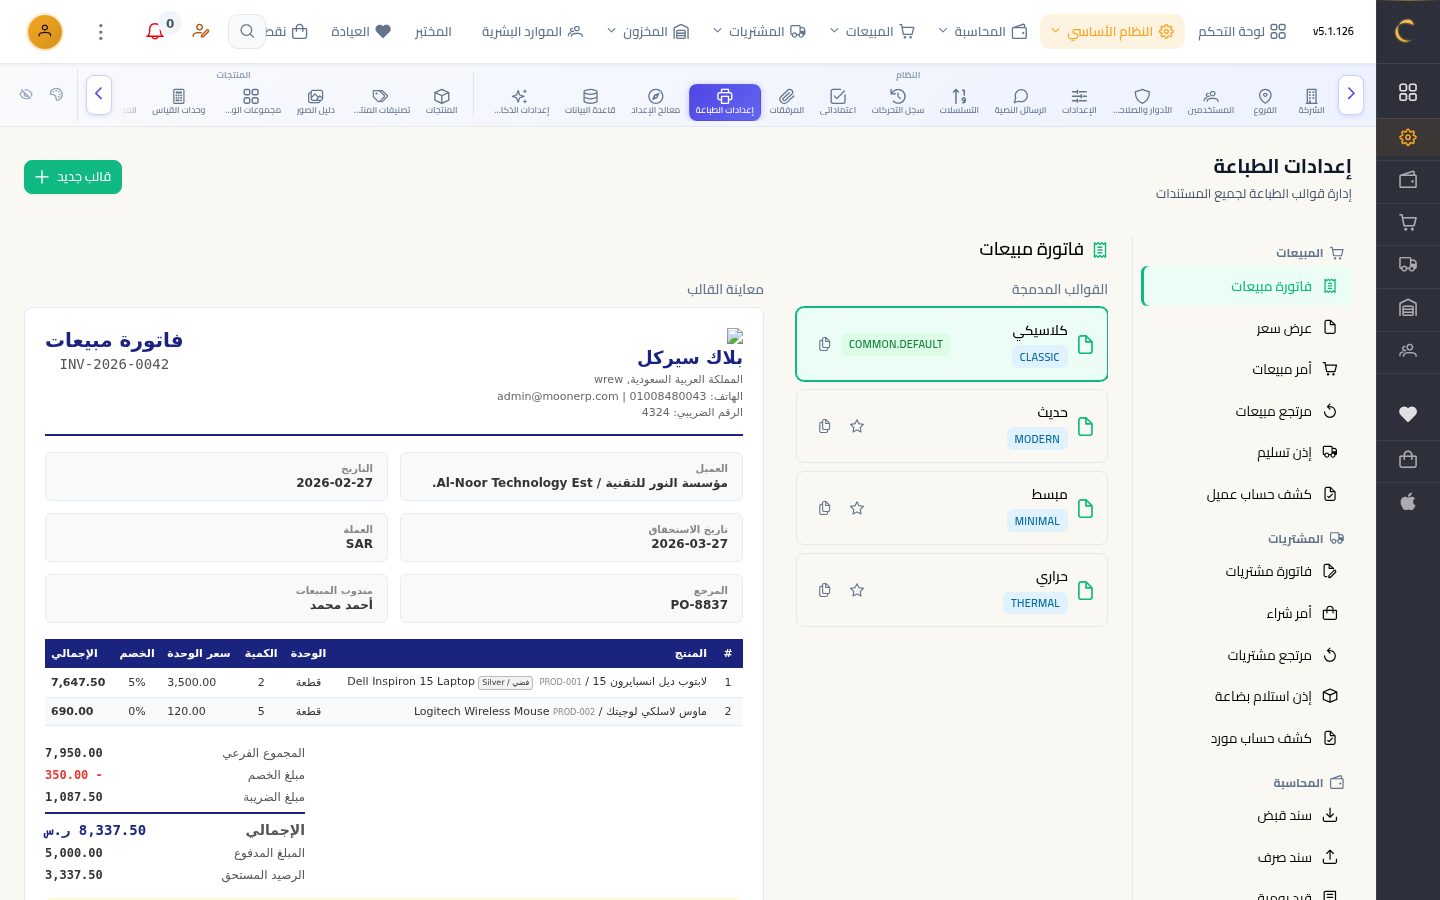Open the three-dot more options menu

click(x=101, y=32)
